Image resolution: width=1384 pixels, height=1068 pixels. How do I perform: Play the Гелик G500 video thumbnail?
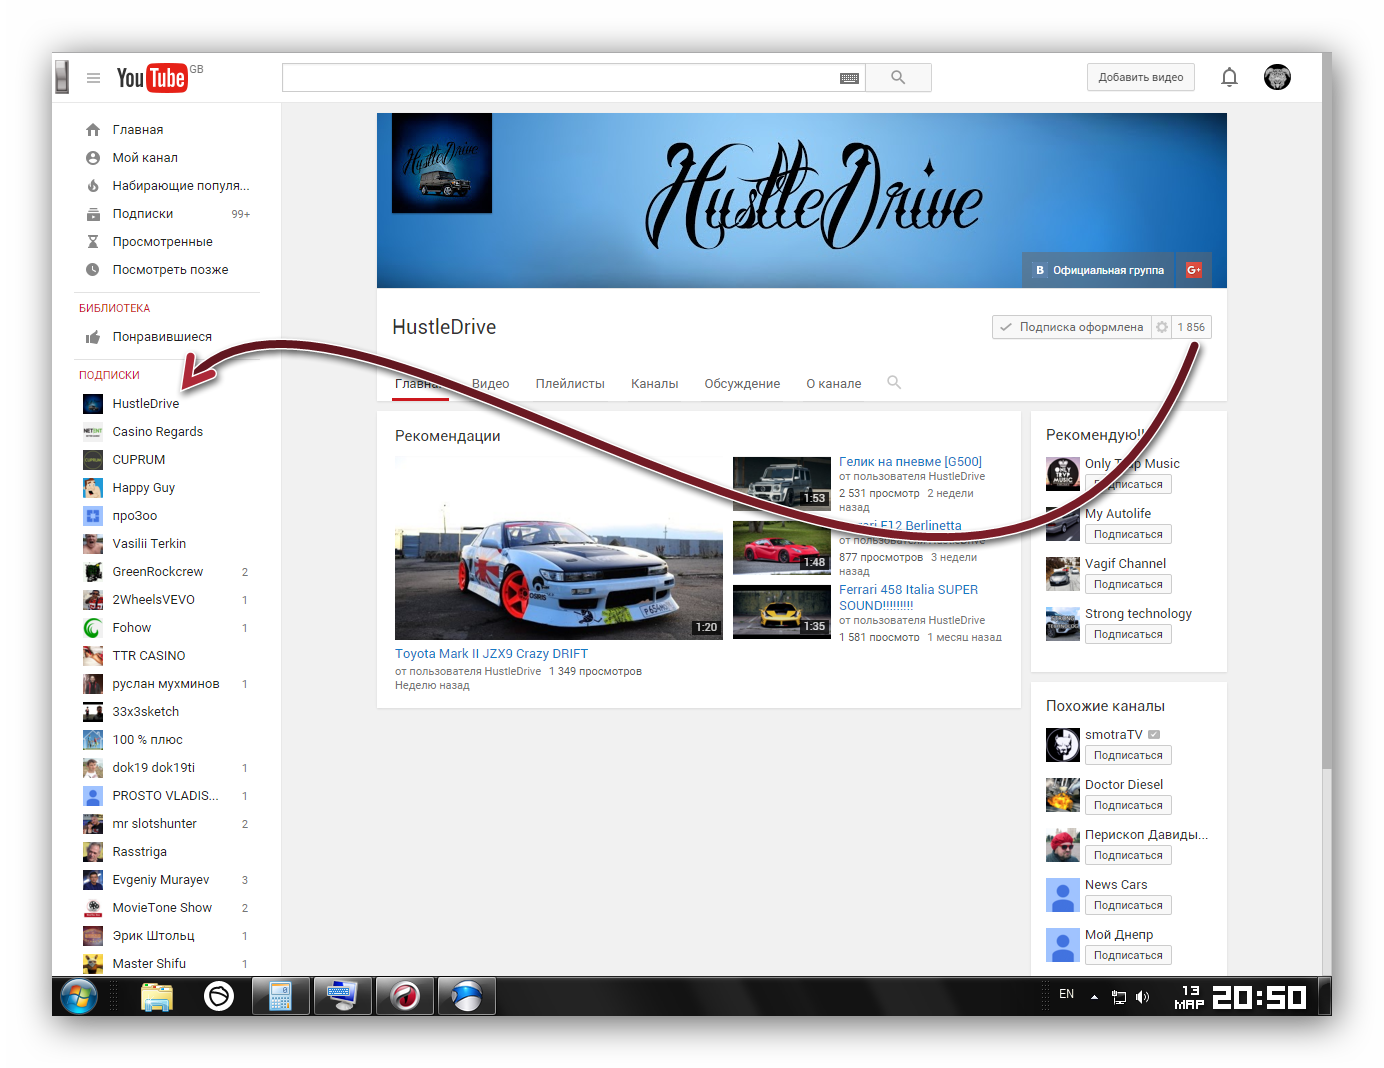782,483
